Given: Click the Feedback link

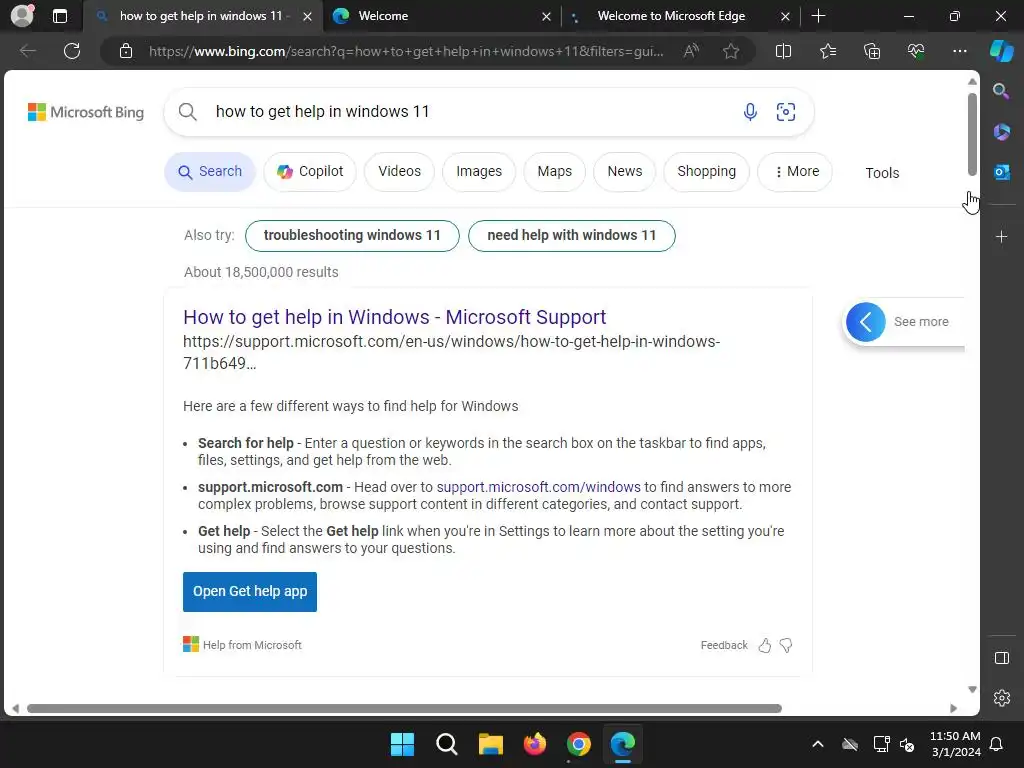Looking at the screenshot, I should click(x=724, y=645).
